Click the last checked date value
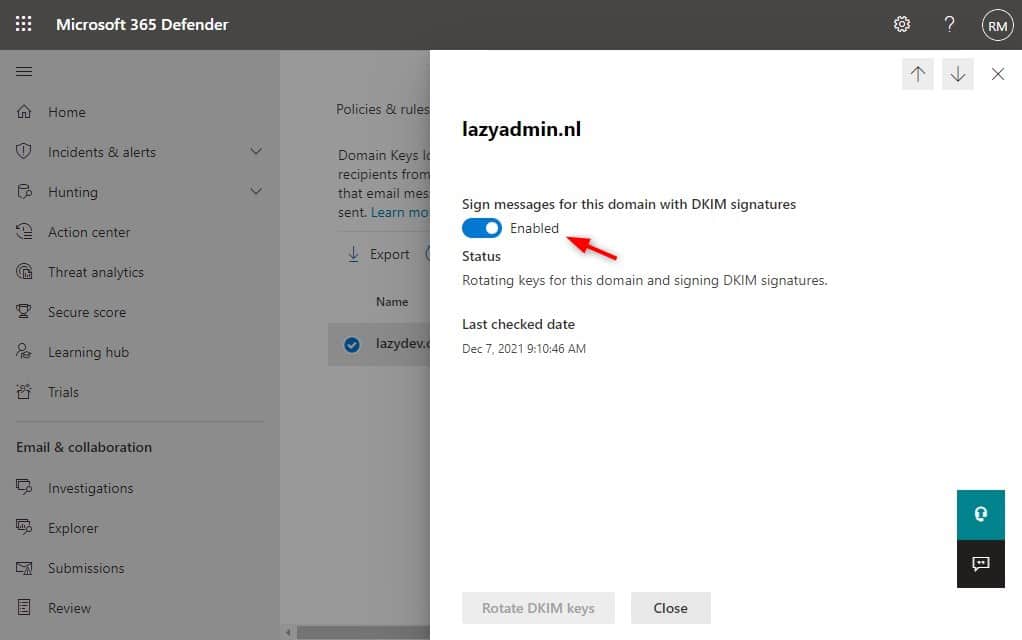 pyautogui.click(x=523, y=349)
